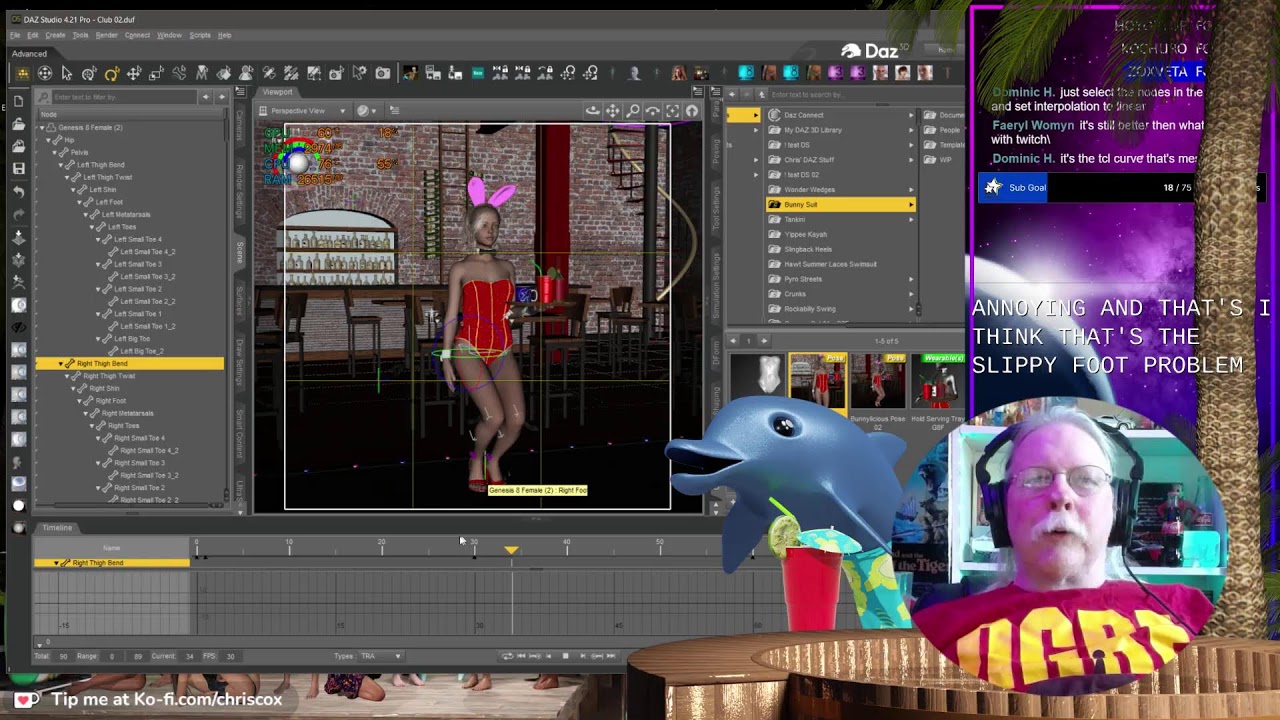This screenshot has width=1280, height=720.
Task: Click the FPS field showing 30
Action: pos(230,656)
